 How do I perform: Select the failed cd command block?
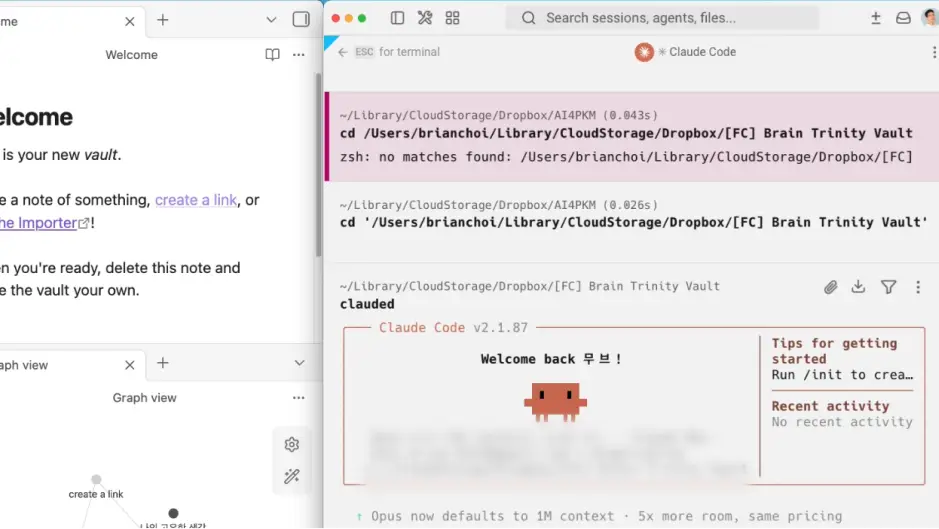[x=632, y=137]
